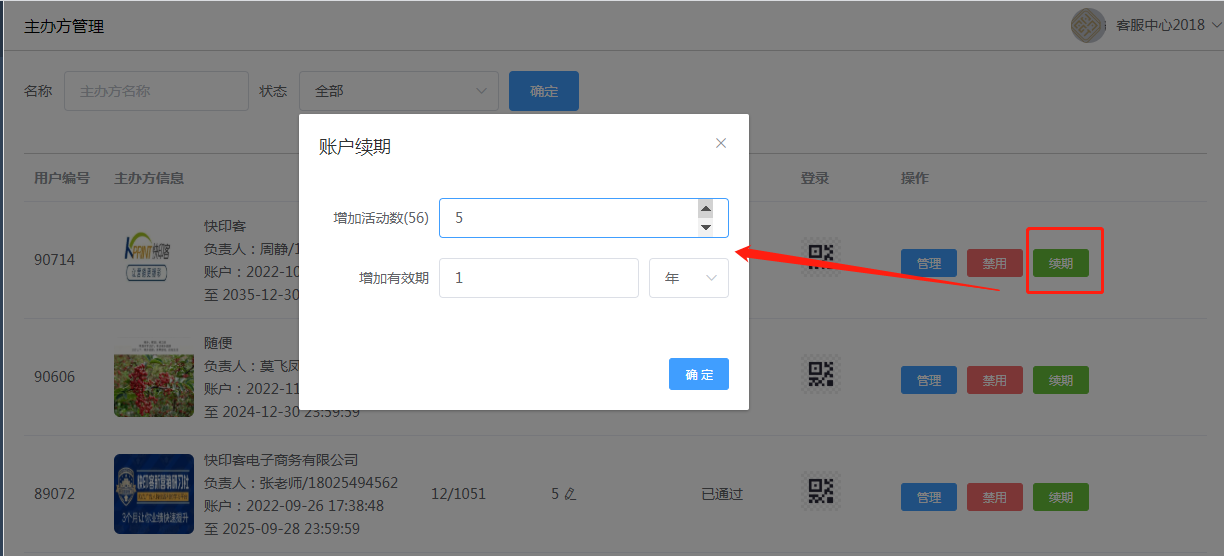Click the up arrow on 增加活动数 spinner

[705, 209]
